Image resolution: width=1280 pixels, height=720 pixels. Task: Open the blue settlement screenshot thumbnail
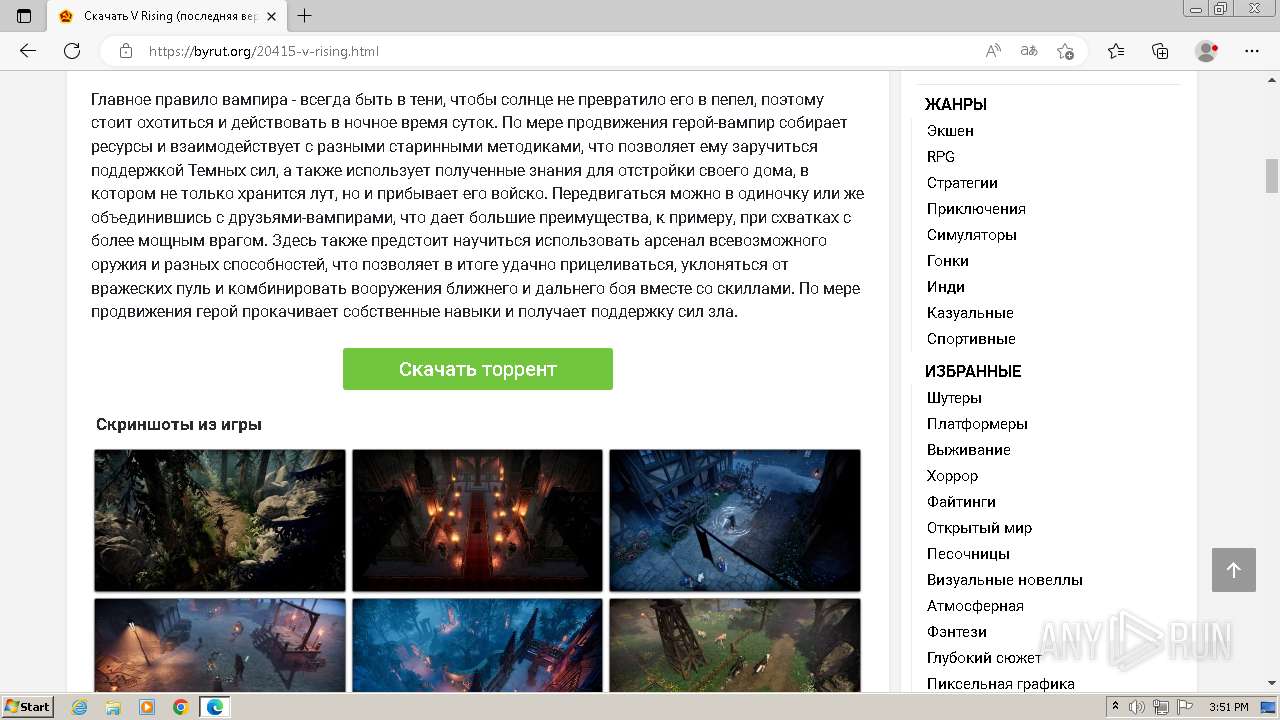point(477,645)
